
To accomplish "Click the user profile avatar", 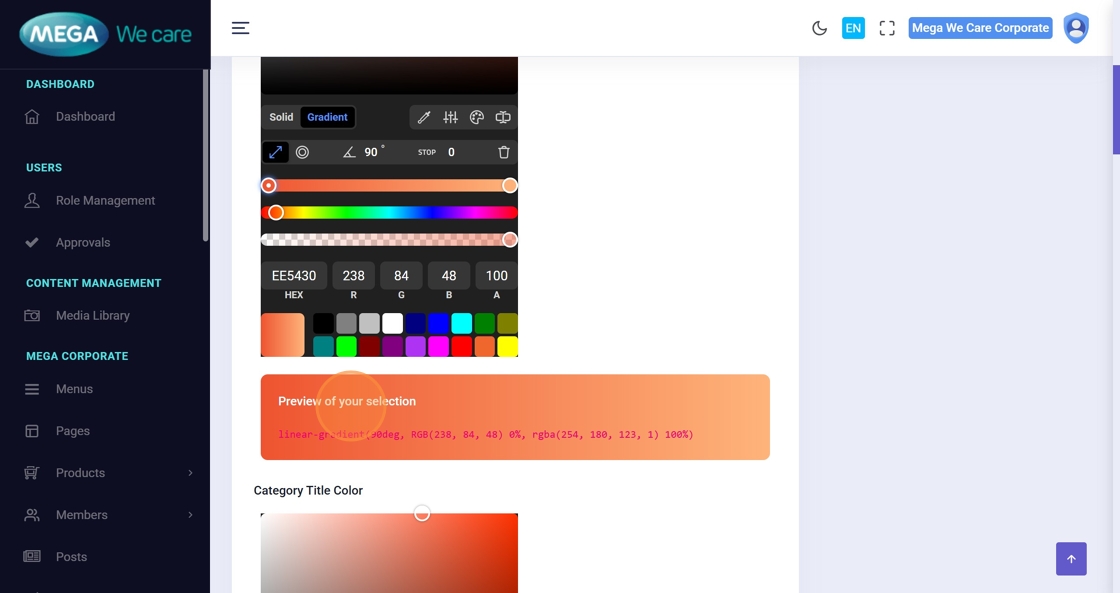I will [x=1076, y=28].
